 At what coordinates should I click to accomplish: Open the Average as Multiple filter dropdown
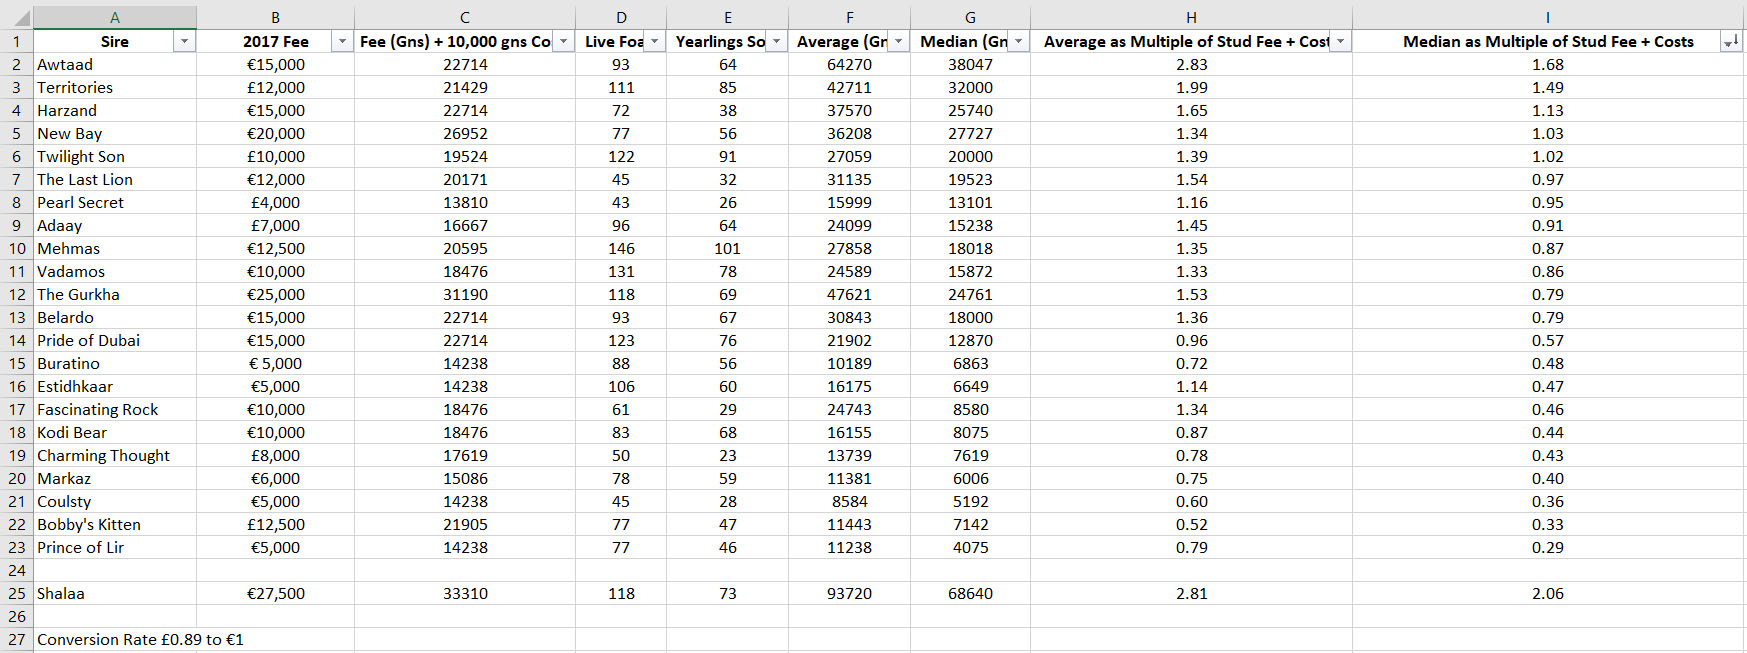1341,41
